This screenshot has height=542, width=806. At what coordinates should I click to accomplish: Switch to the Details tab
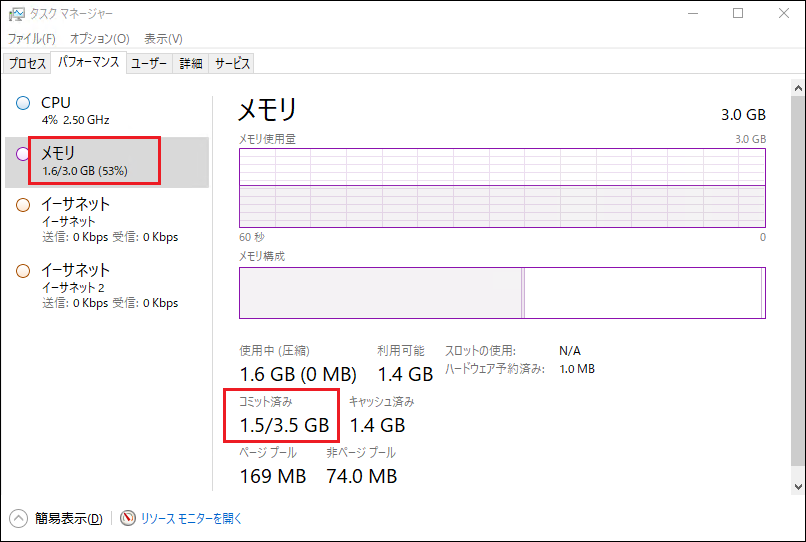[x=191, y=63]
